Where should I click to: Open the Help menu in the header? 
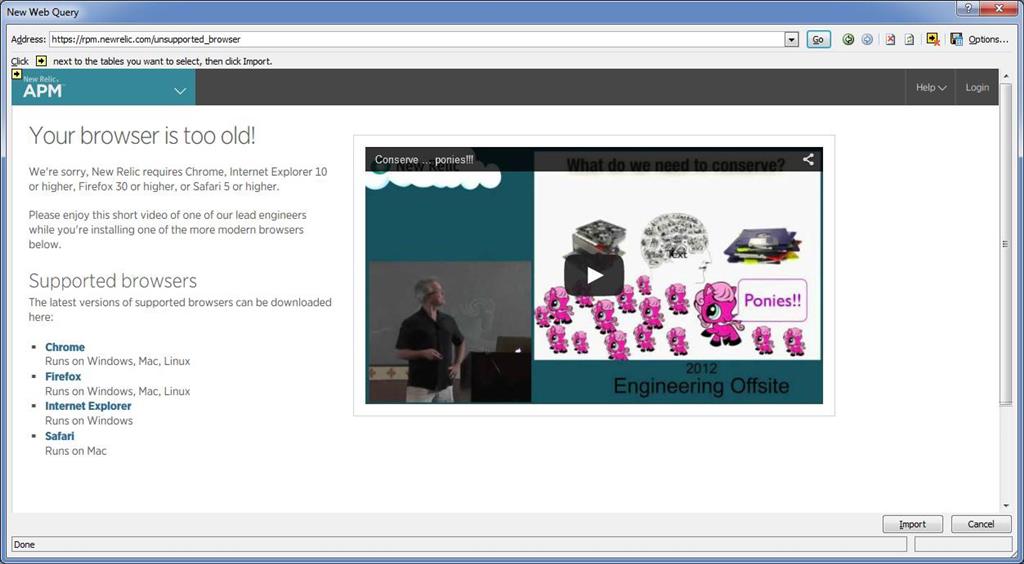point(931,87)
